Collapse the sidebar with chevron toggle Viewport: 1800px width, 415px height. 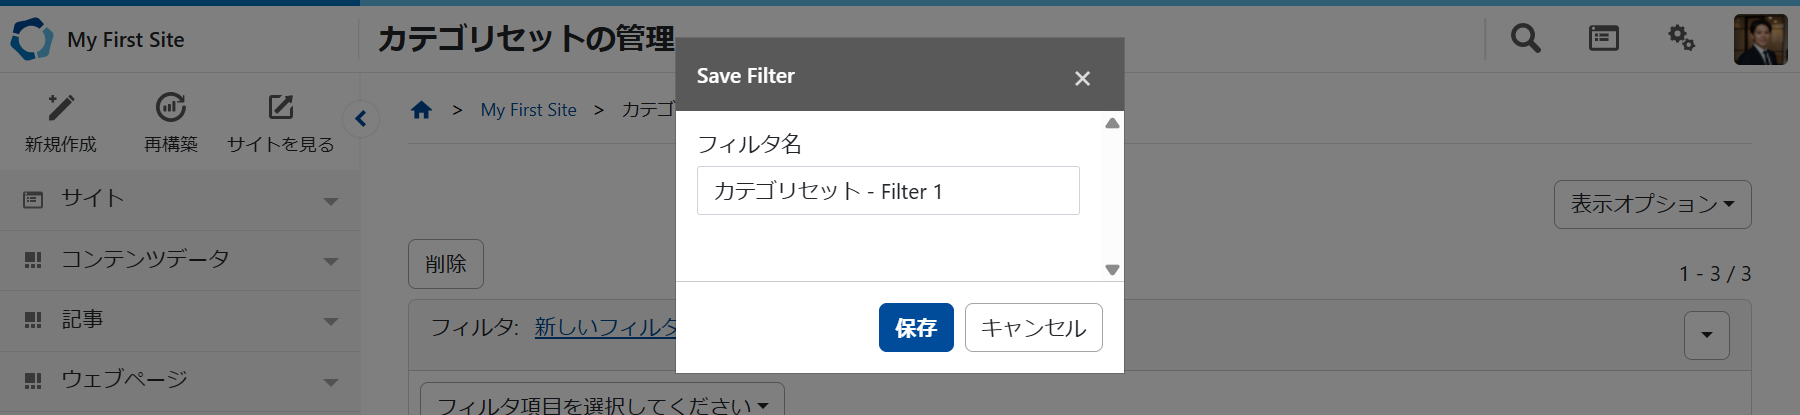(361, 119)
